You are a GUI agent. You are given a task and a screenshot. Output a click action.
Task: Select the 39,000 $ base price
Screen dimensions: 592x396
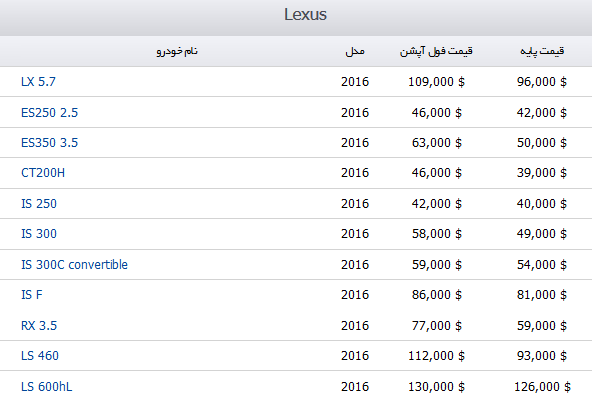pos(542,173)
